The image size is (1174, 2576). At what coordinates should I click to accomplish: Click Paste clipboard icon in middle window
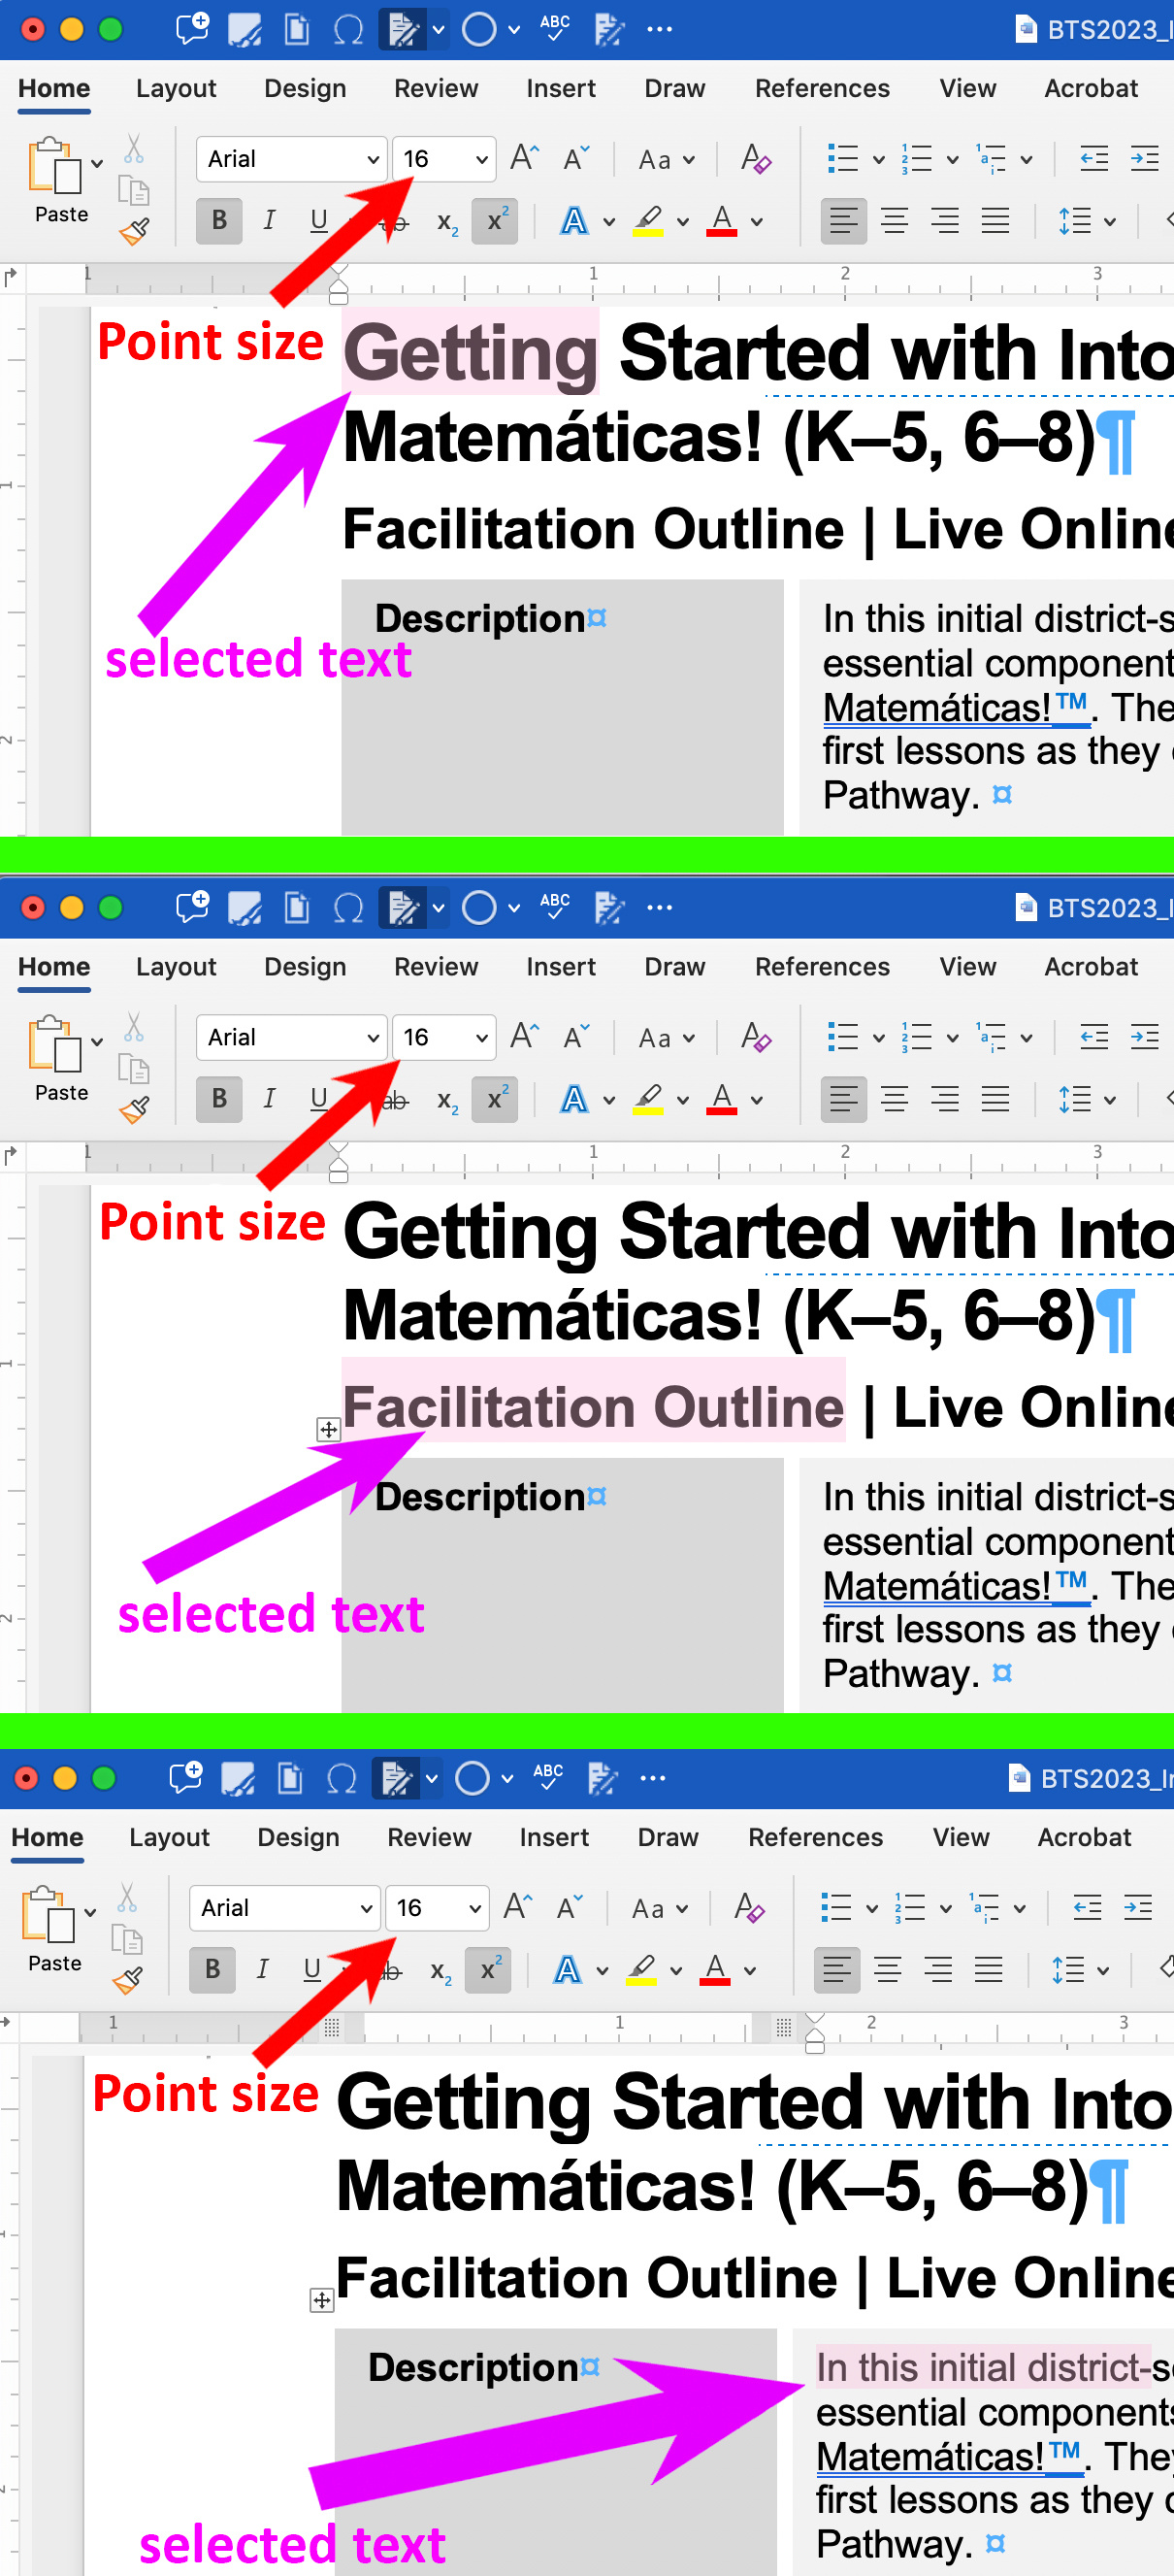[54, 1044]
